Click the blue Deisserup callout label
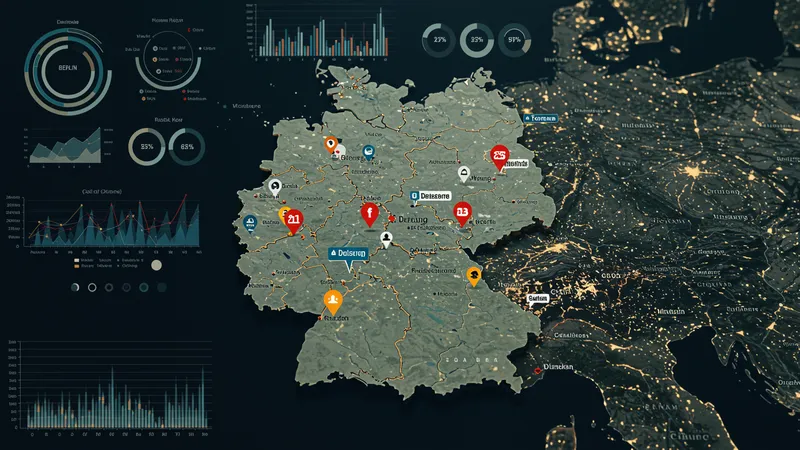Viewport: 800px width, 450px height. (x=353, y=255)
